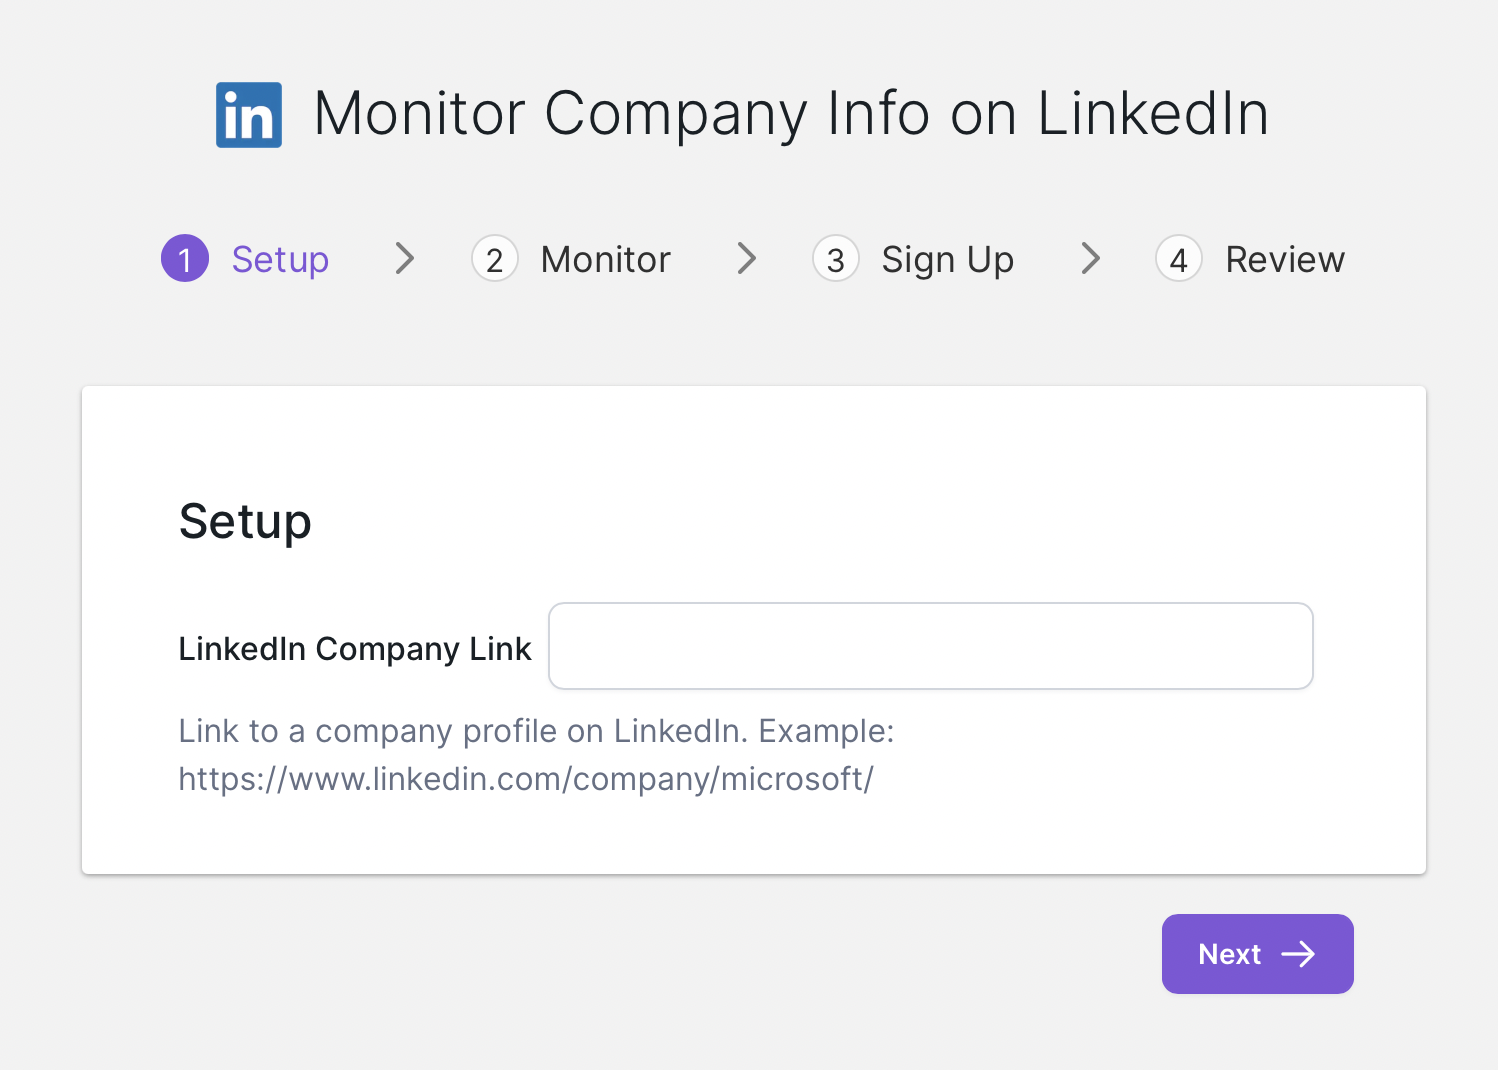Click the step 1 purple circle
This screenshot has height=1070, width=1498.
185,259
